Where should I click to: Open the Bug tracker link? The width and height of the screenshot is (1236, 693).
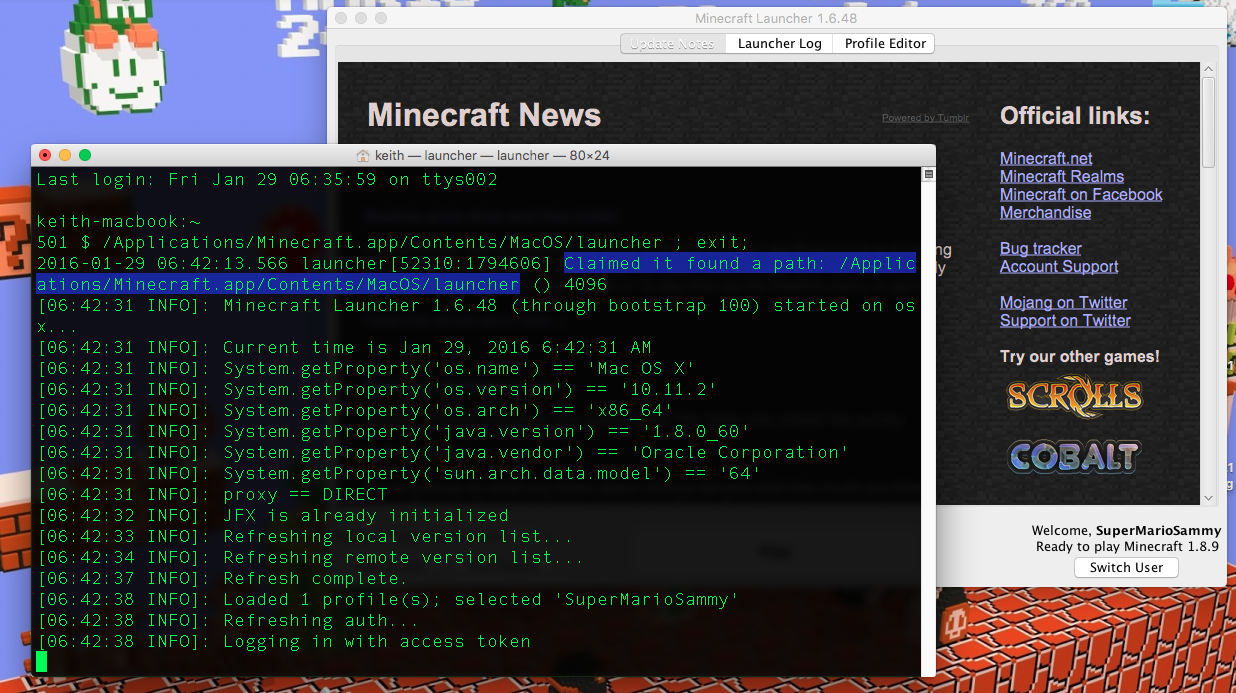tap(1040, 248)
